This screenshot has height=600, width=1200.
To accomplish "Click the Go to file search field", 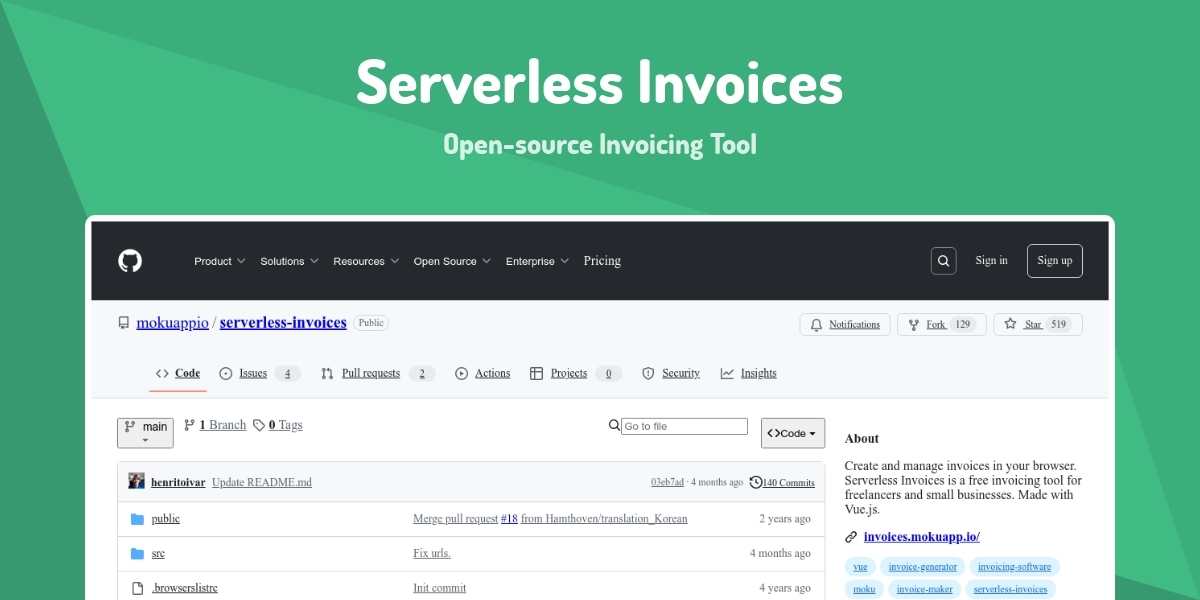I will tap(685, 425).
